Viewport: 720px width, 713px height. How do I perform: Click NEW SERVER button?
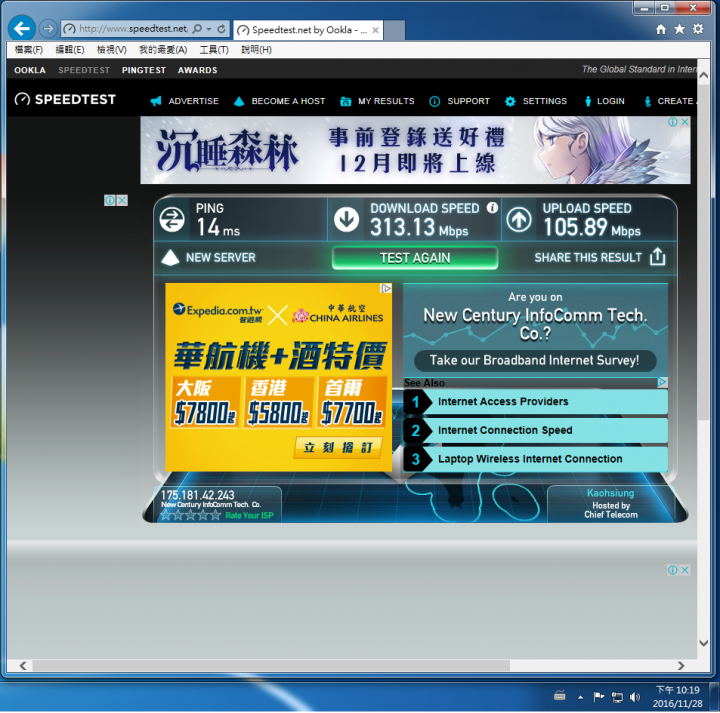[208, 258]
